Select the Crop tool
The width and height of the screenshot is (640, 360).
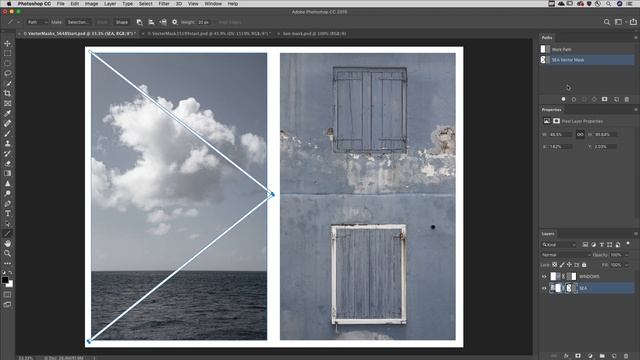[7, 93]
